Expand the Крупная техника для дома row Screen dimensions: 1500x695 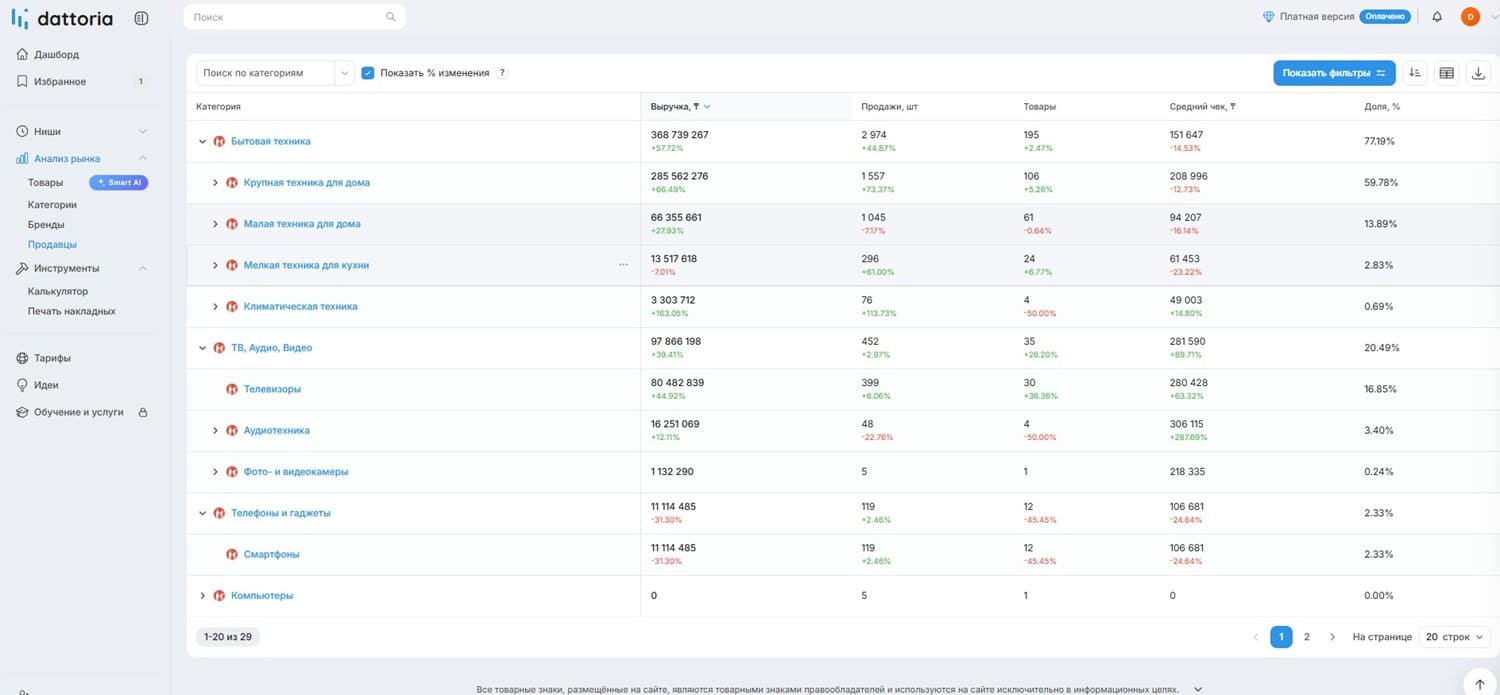[215, 183]
